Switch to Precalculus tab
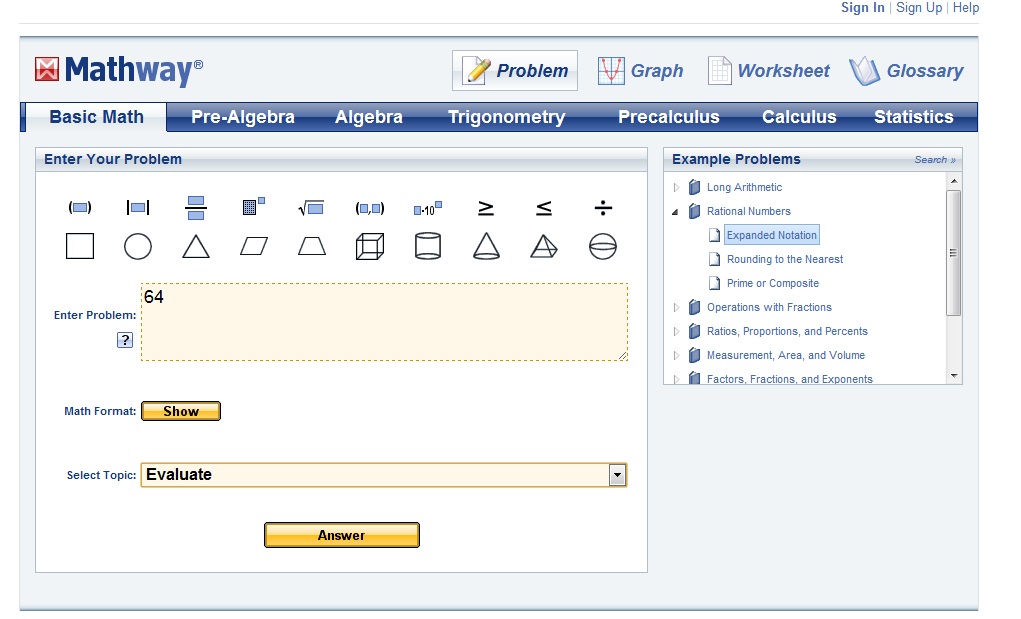The width and height of the screenshot is (1021, 619). [x=669, y=117]
